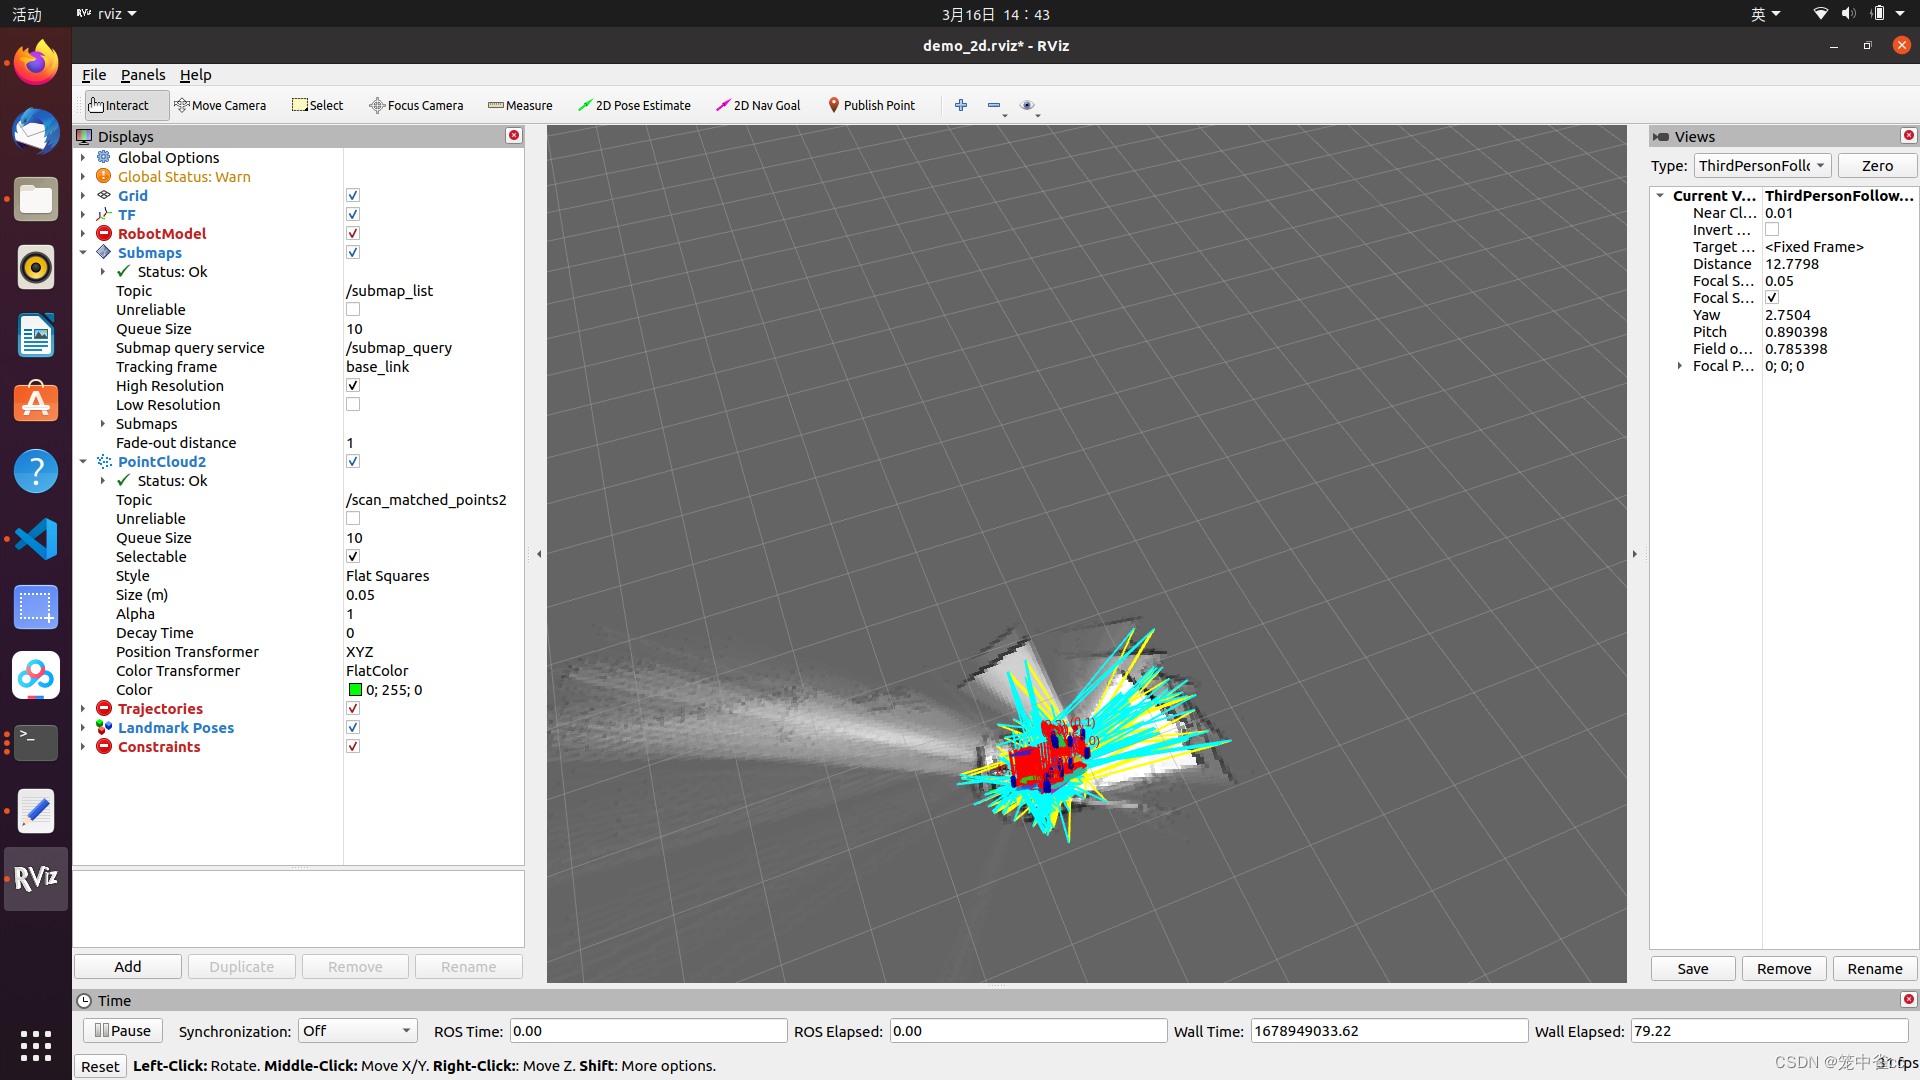Click the Add display button
Image resolution: width=1920 pixels, height=1080 pixels.
128,967
